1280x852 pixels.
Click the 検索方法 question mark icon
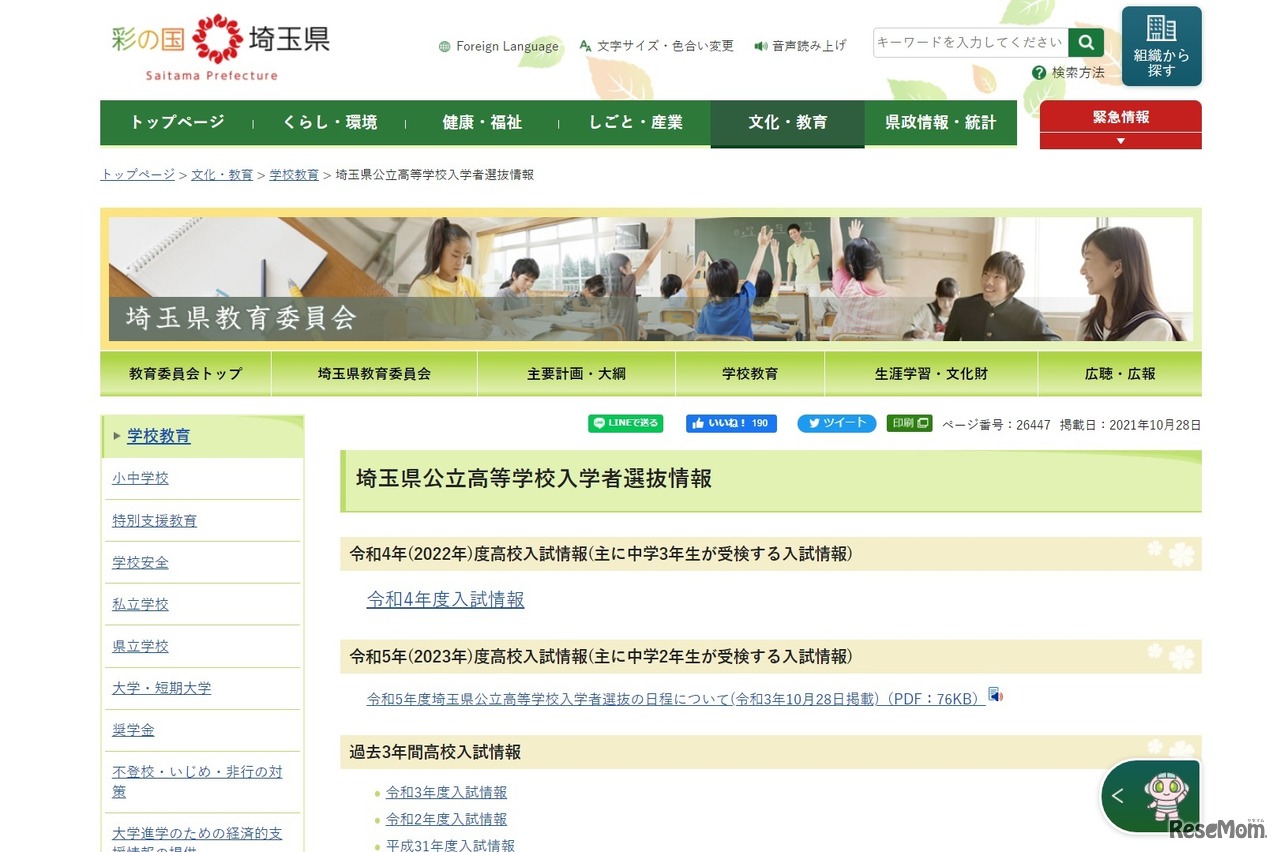coord(1039,72)
